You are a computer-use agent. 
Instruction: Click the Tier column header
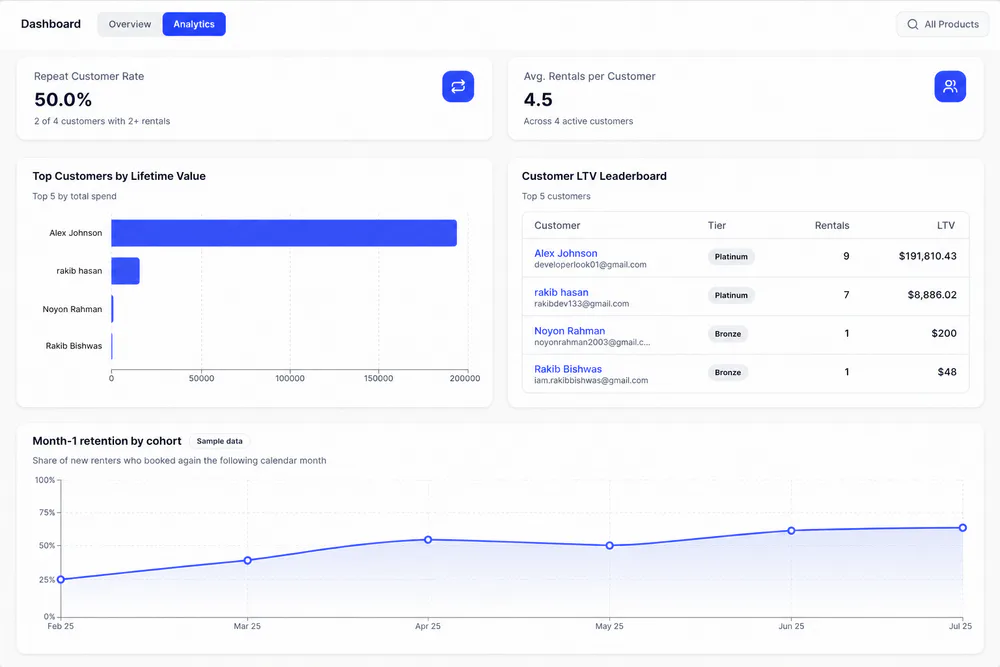click(x=717, y=226)
